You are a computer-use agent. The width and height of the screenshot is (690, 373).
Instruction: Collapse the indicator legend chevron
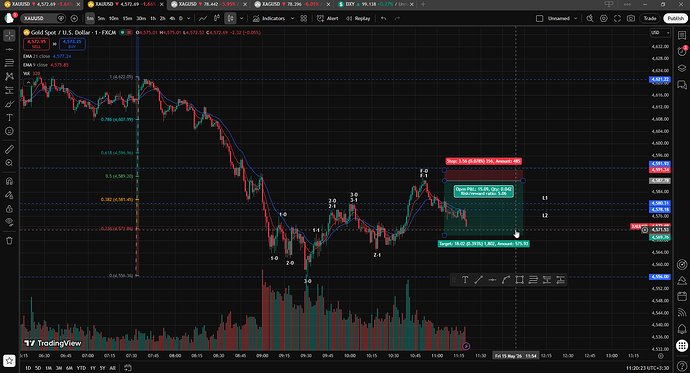[28, 82]
